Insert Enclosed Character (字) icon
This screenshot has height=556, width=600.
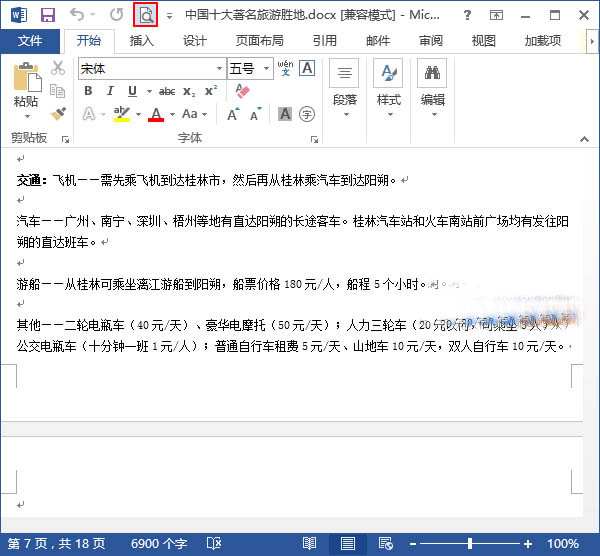307,114
